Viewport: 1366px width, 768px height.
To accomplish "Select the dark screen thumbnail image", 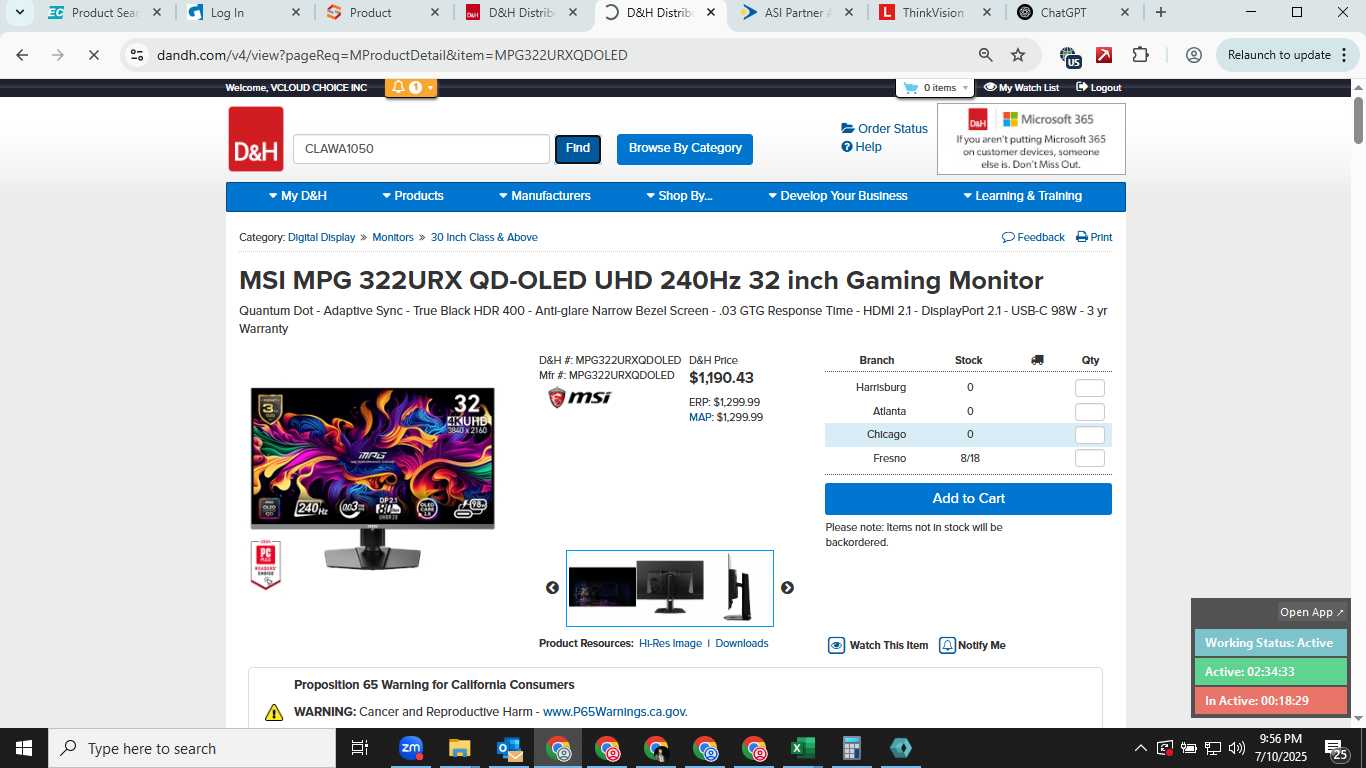I will tap(602, 587).
